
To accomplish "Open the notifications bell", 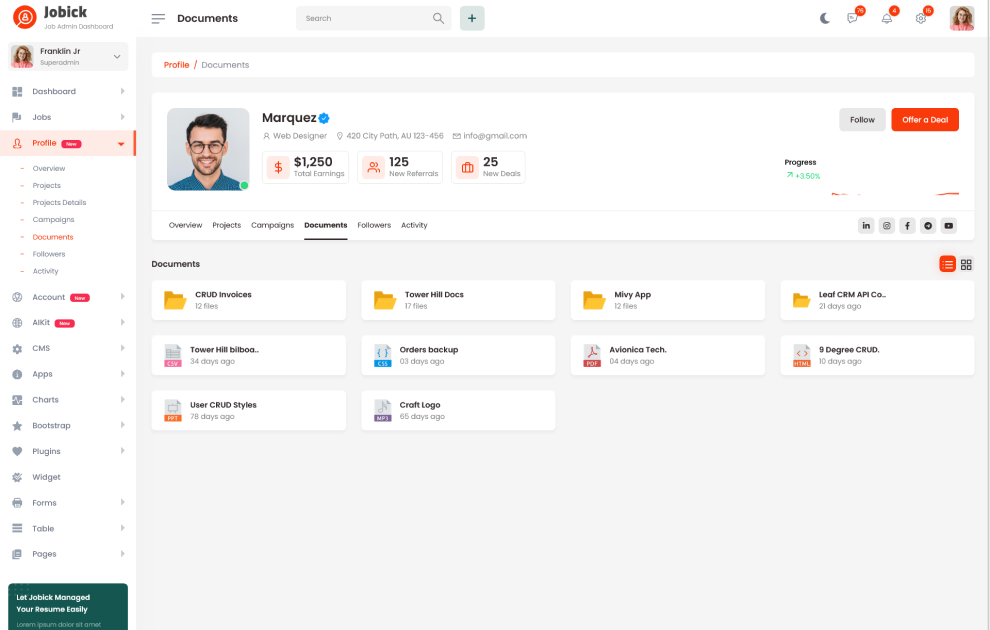I will (x=887, y=18).
